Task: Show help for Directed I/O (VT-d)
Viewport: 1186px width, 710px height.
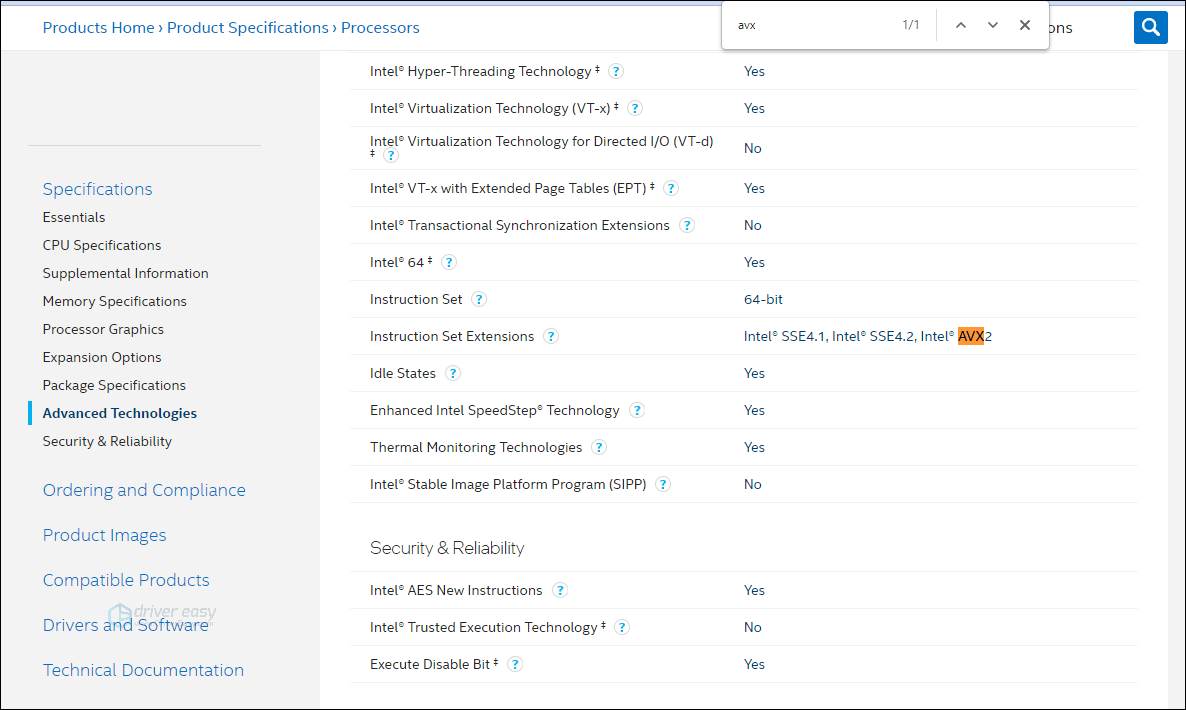Action: point(390,155)
